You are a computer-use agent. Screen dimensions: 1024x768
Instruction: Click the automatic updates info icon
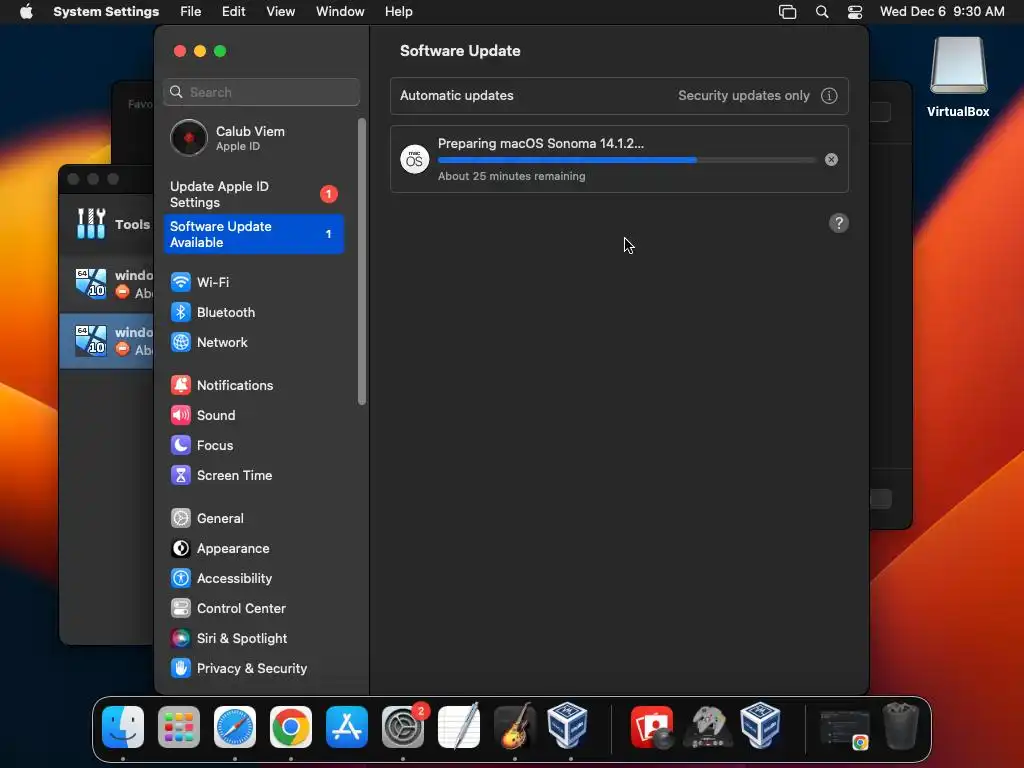pyautogui.click(x=829, y=96)
